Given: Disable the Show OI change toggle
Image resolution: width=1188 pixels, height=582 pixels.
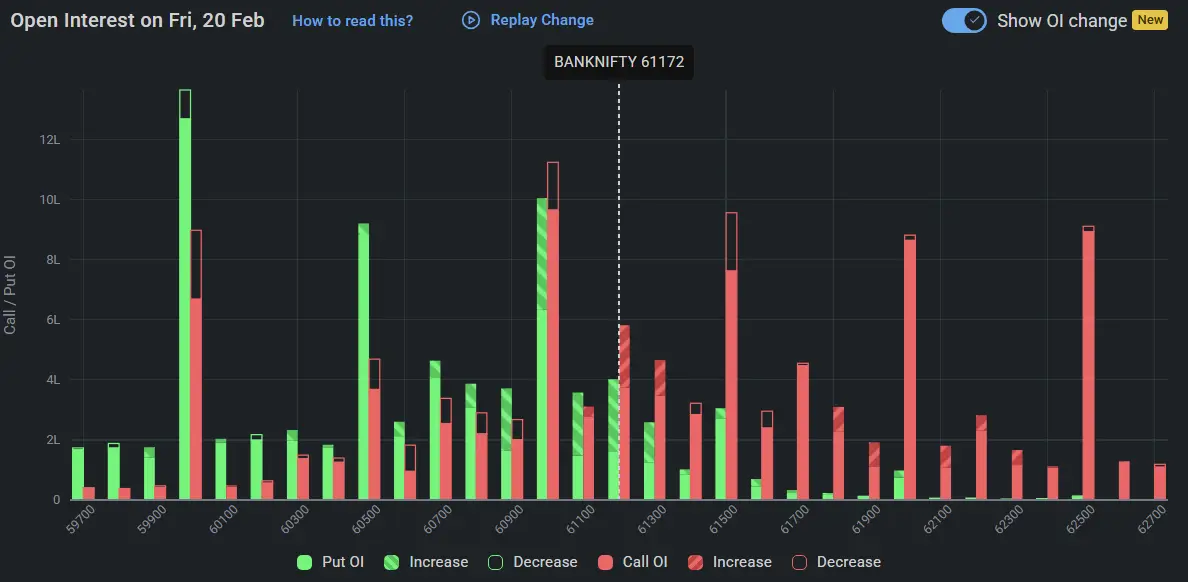Looking at the screenshot, I should click(x=963, y=20).
